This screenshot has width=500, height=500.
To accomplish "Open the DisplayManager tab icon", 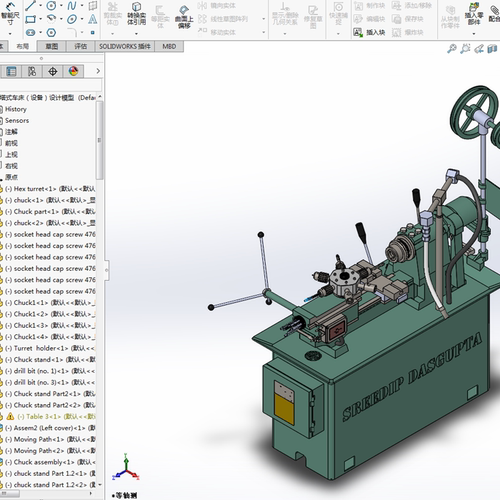I will 73,71.
